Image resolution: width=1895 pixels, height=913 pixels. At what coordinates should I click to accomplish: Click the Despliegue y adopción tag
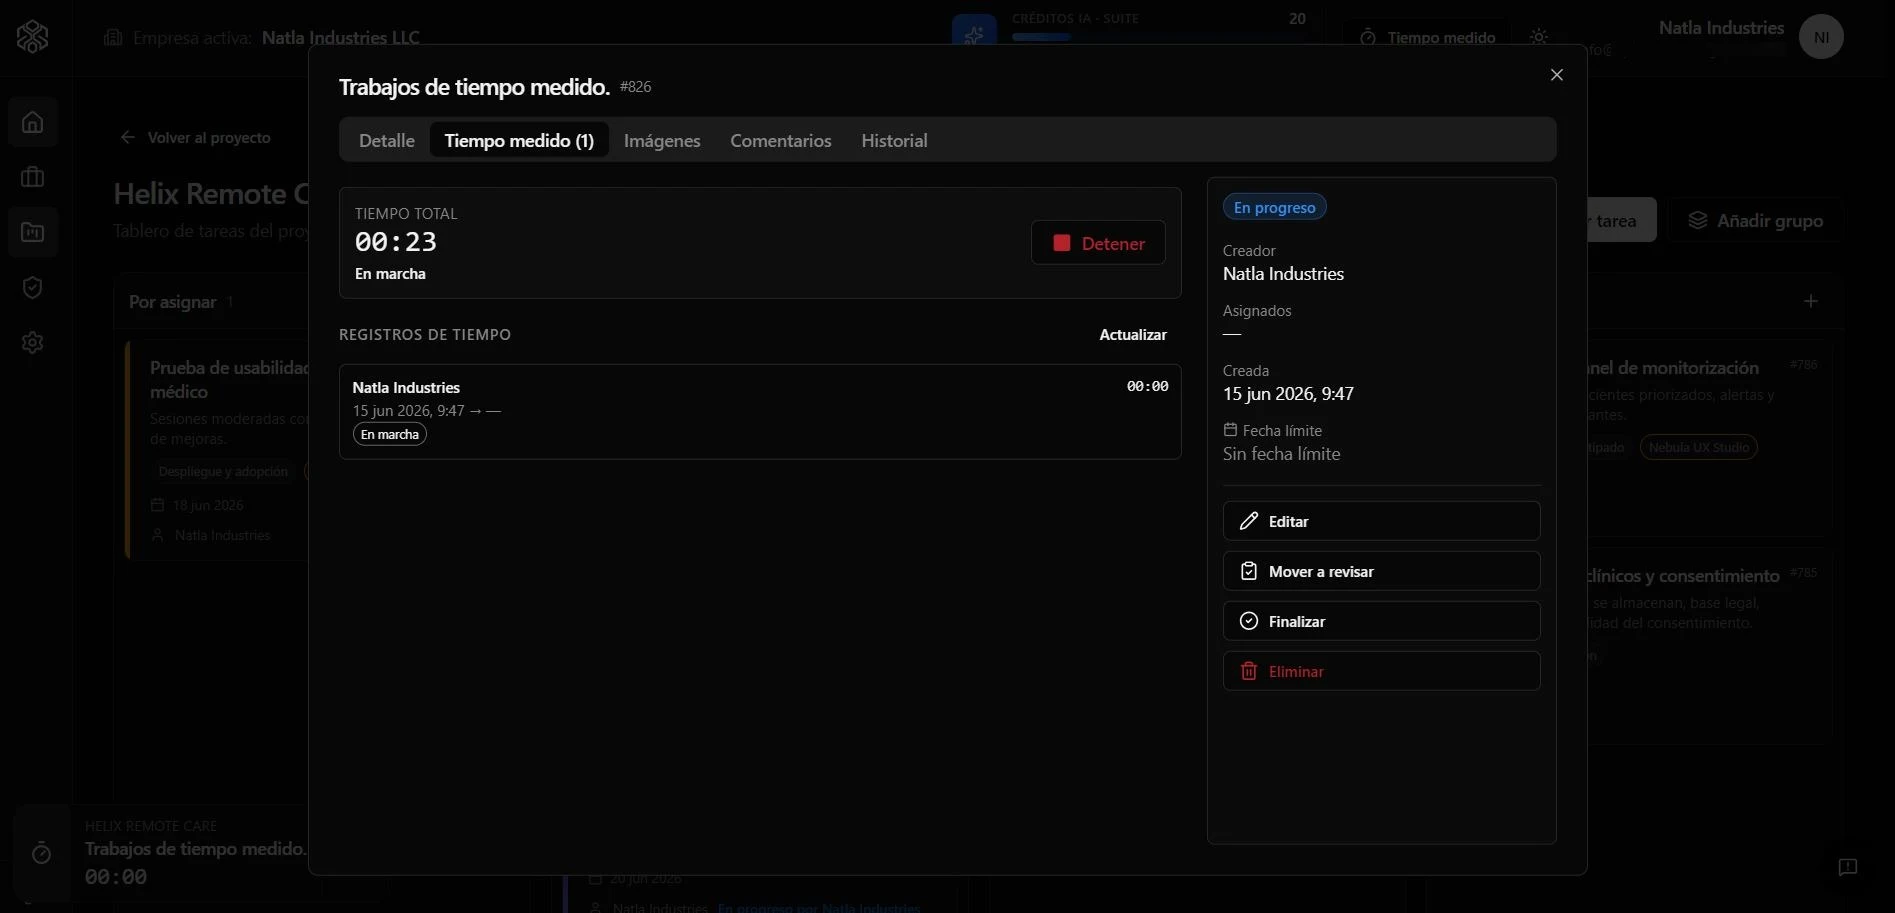[223, 471]
